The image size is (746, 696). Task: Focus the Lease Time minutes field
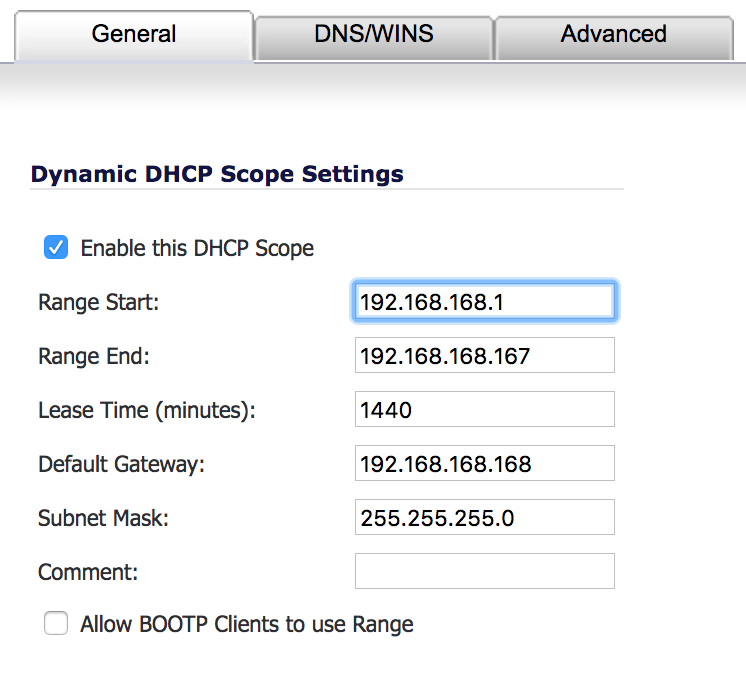(484, 409)
